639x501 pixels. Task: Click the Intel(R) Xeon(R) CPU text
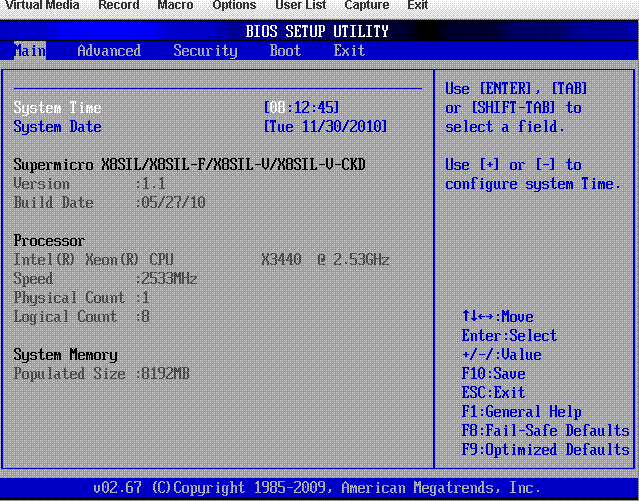[94, 260]
